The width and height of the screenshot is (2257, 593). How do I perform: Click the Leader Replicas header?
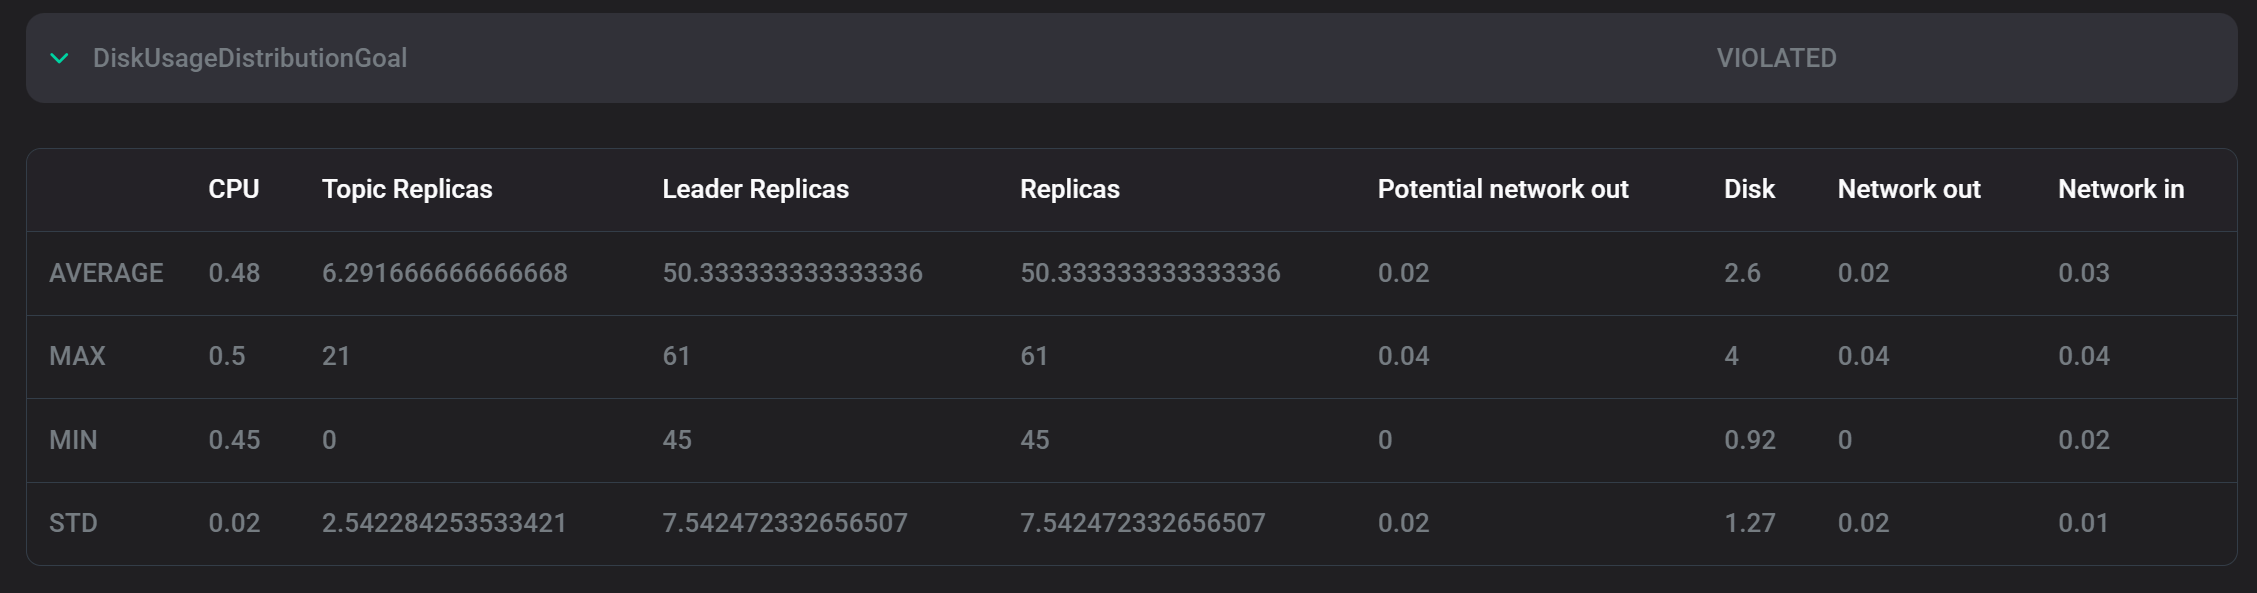tap(756, 189)
